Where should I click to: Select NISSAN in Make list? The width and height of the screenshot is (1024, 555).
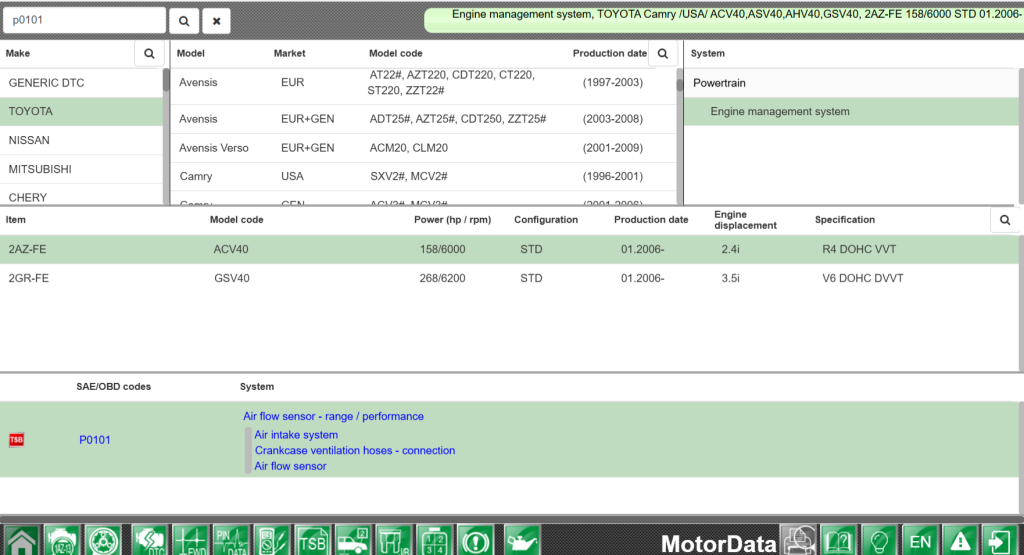click(x=82, y=140)
